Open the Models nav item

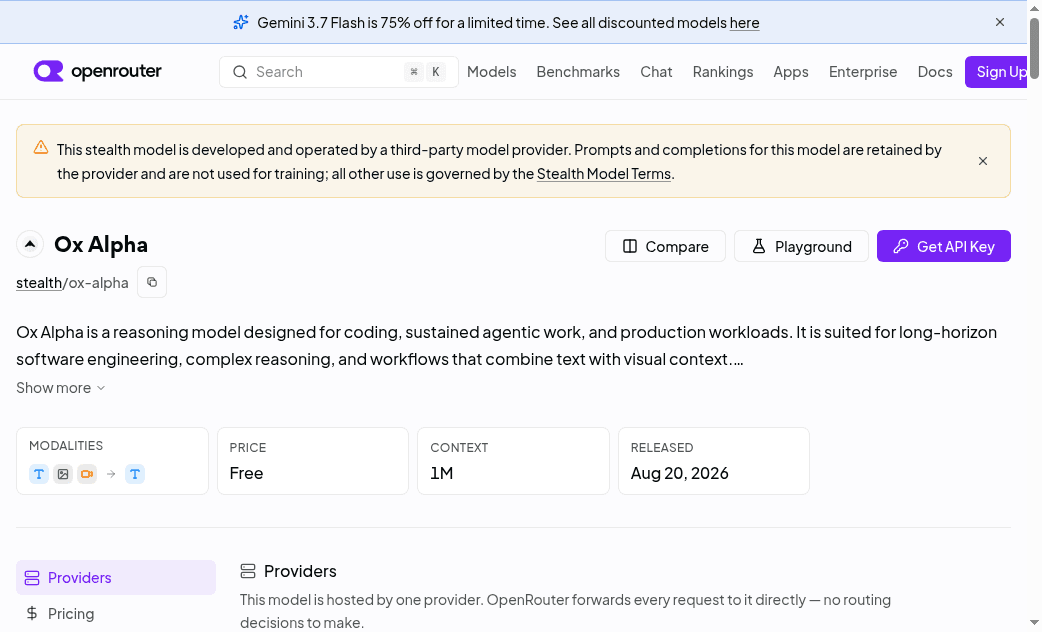tap(491, 72)
